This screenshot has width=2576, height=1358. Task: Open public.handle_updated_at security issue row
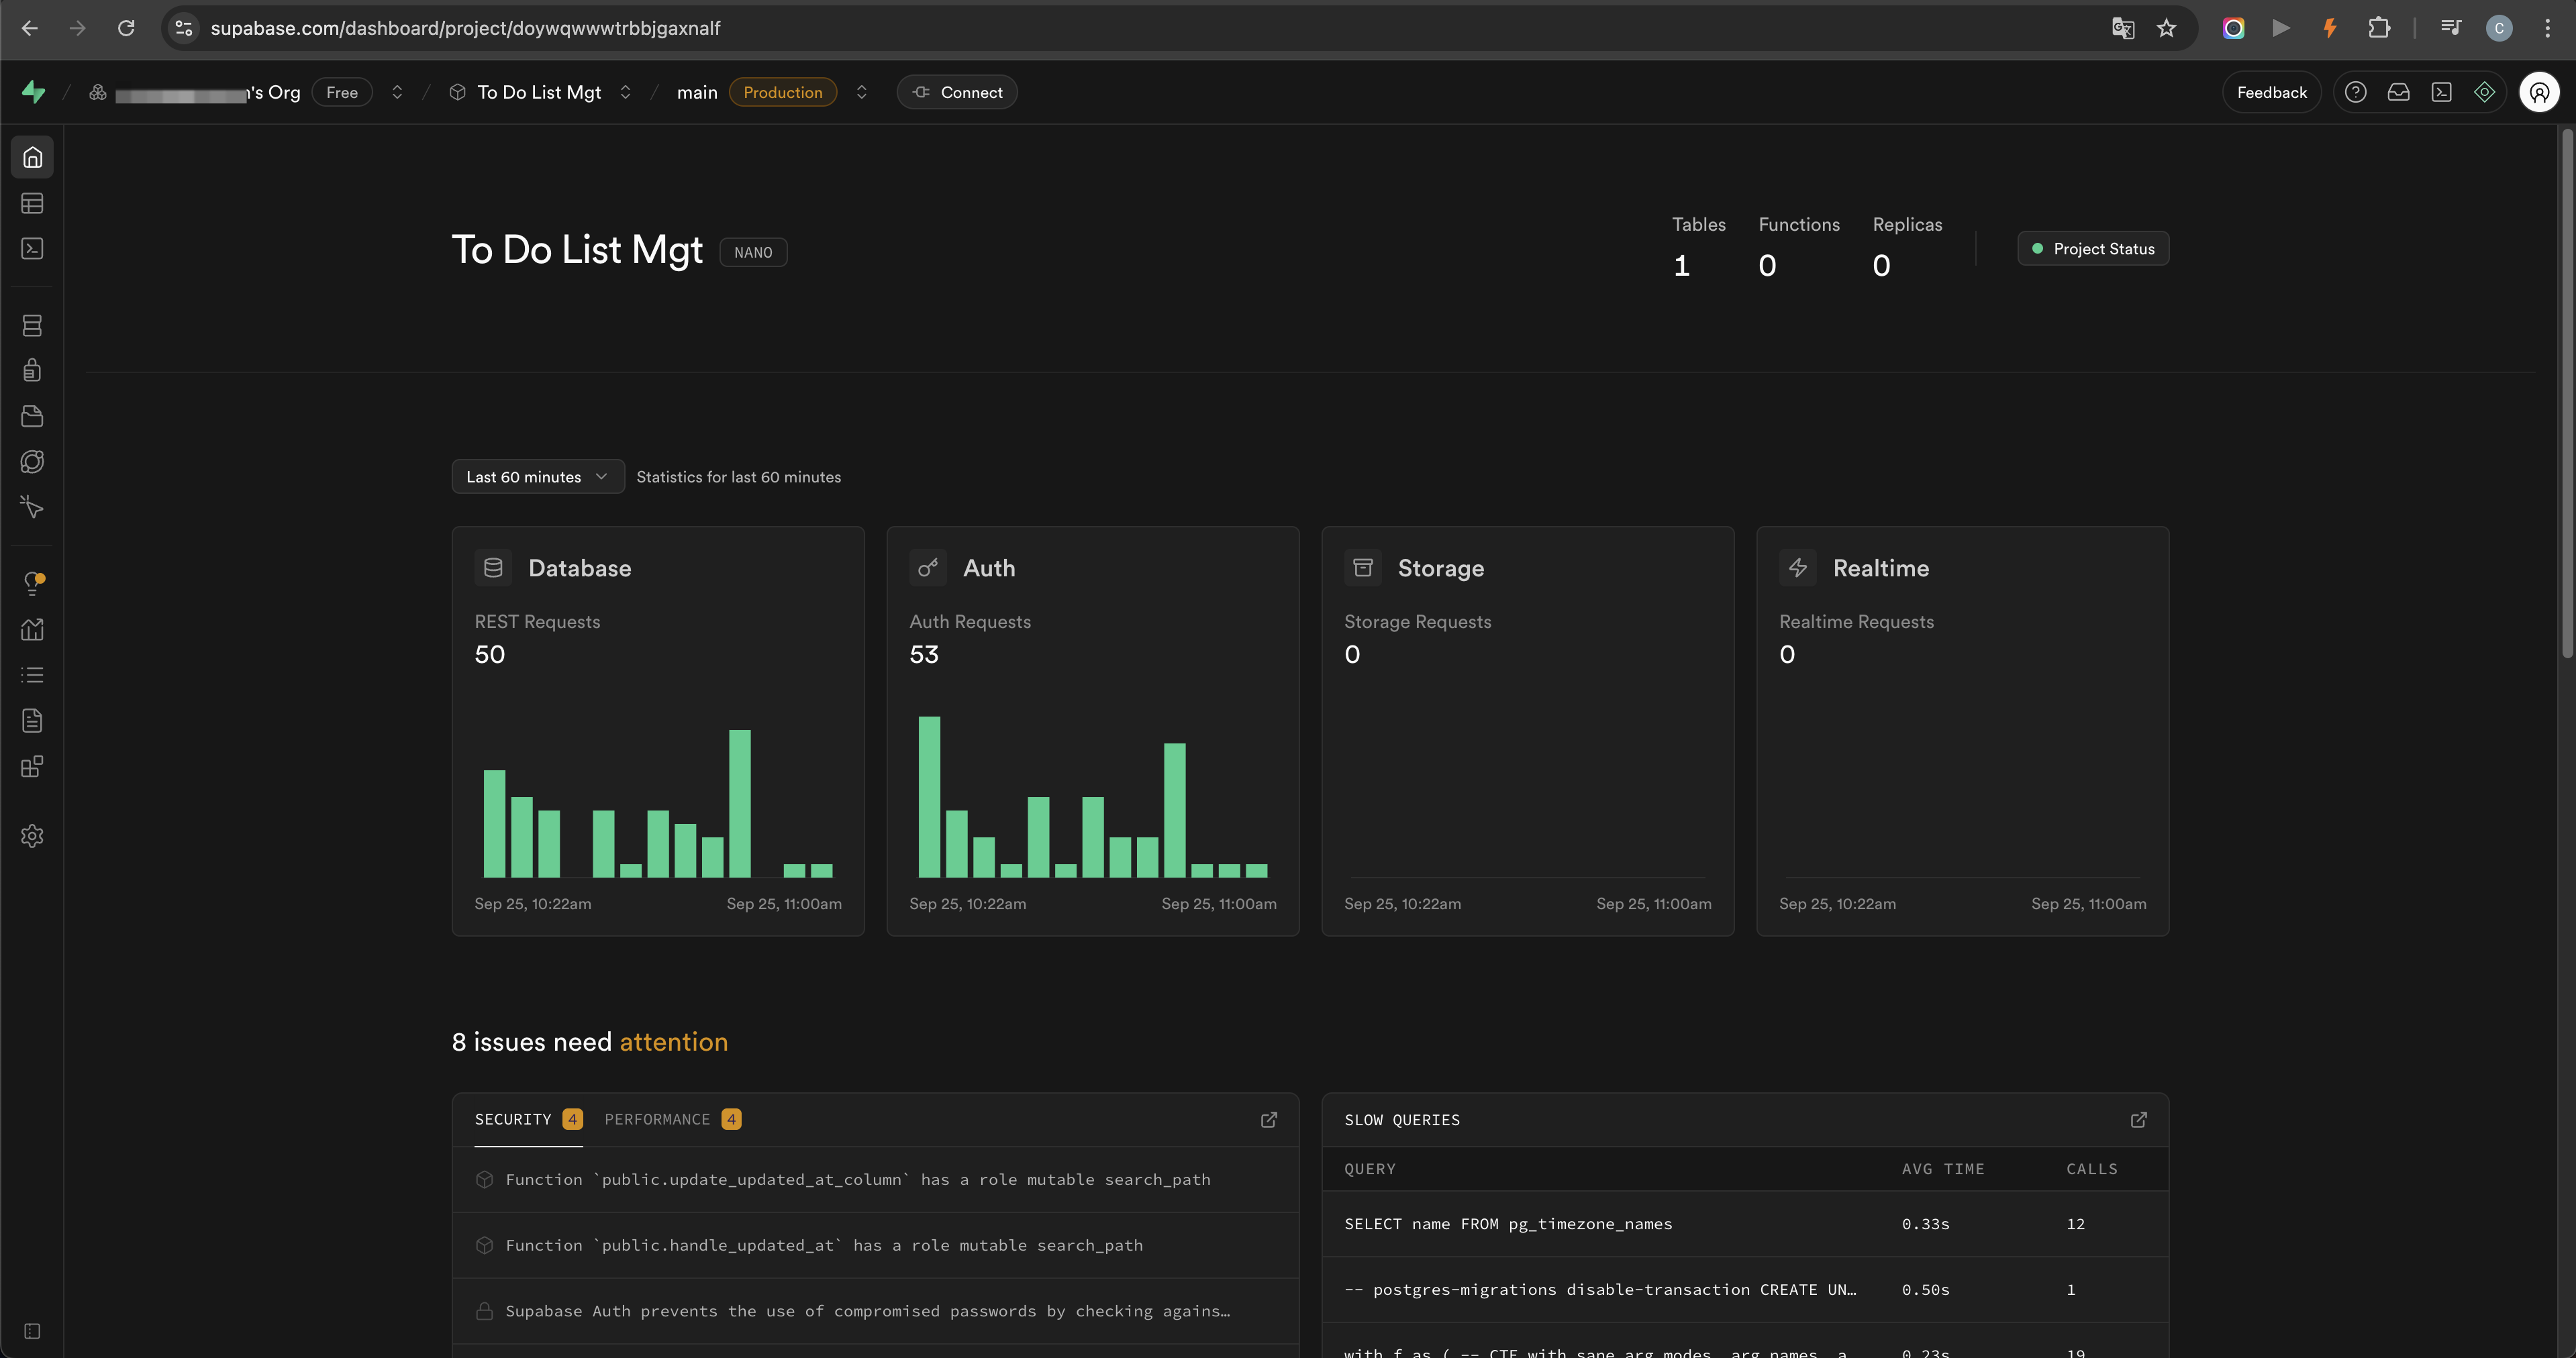(875, 1245)
